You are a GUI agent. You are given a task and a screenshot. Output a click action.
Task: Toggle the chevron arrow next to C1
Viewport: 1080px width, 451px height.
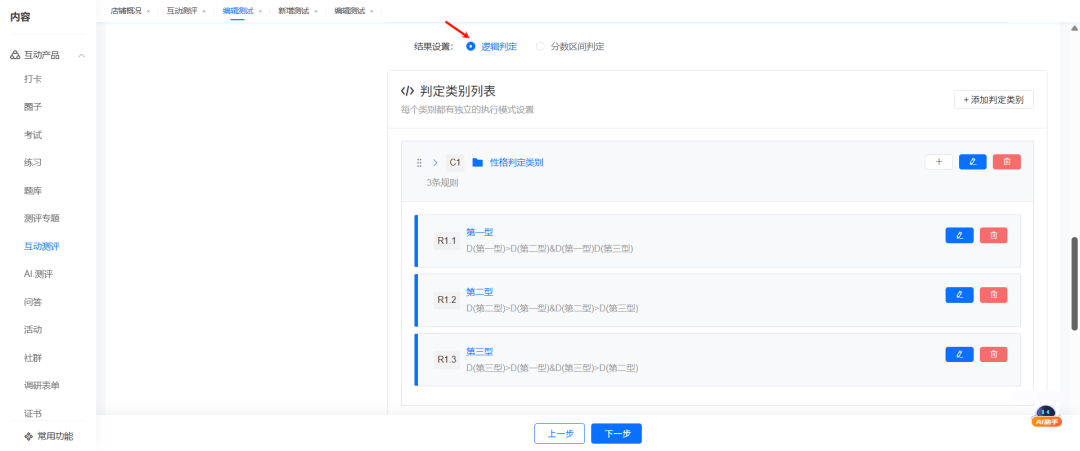pos(436,162)
